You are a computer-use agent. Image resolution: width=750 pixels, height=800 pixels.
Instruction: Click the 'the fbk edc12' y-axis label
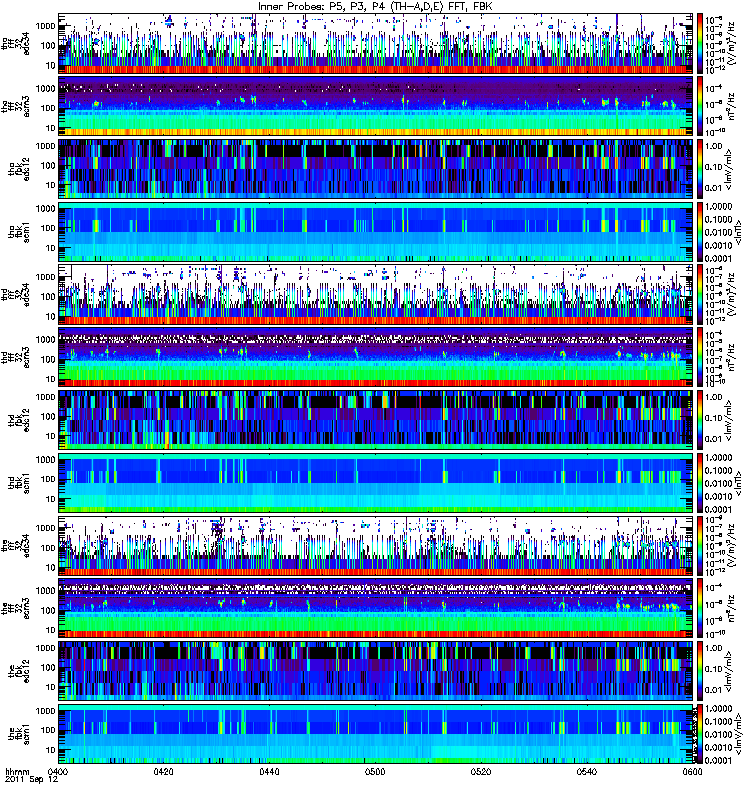tap(19, 671)
